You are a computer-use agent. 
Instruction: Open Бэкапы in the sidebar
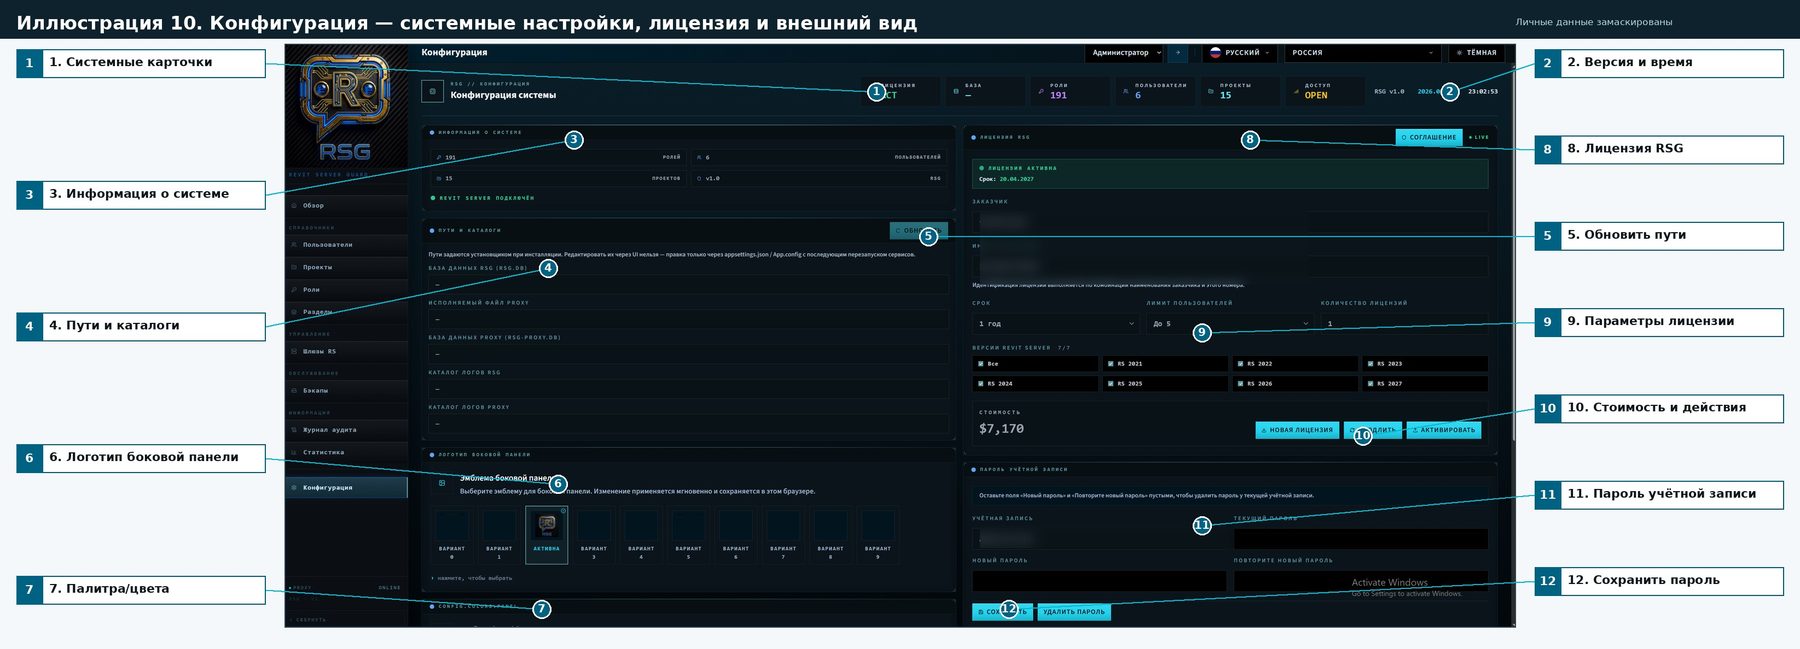pos(347,390)
